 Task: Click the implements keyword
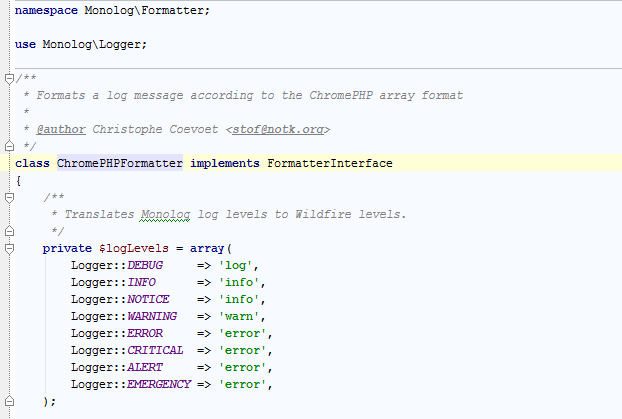point(225,163)
